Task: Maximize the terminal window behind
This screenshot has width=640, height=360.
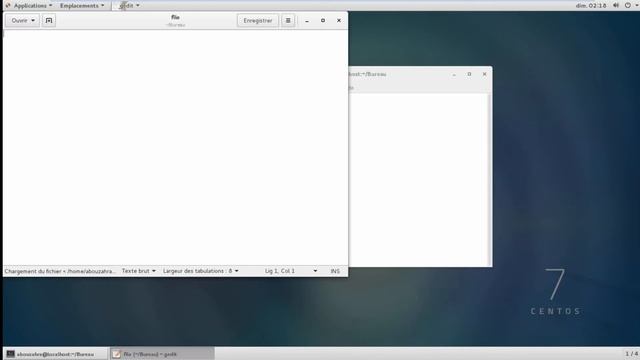Action: point(469,74)
